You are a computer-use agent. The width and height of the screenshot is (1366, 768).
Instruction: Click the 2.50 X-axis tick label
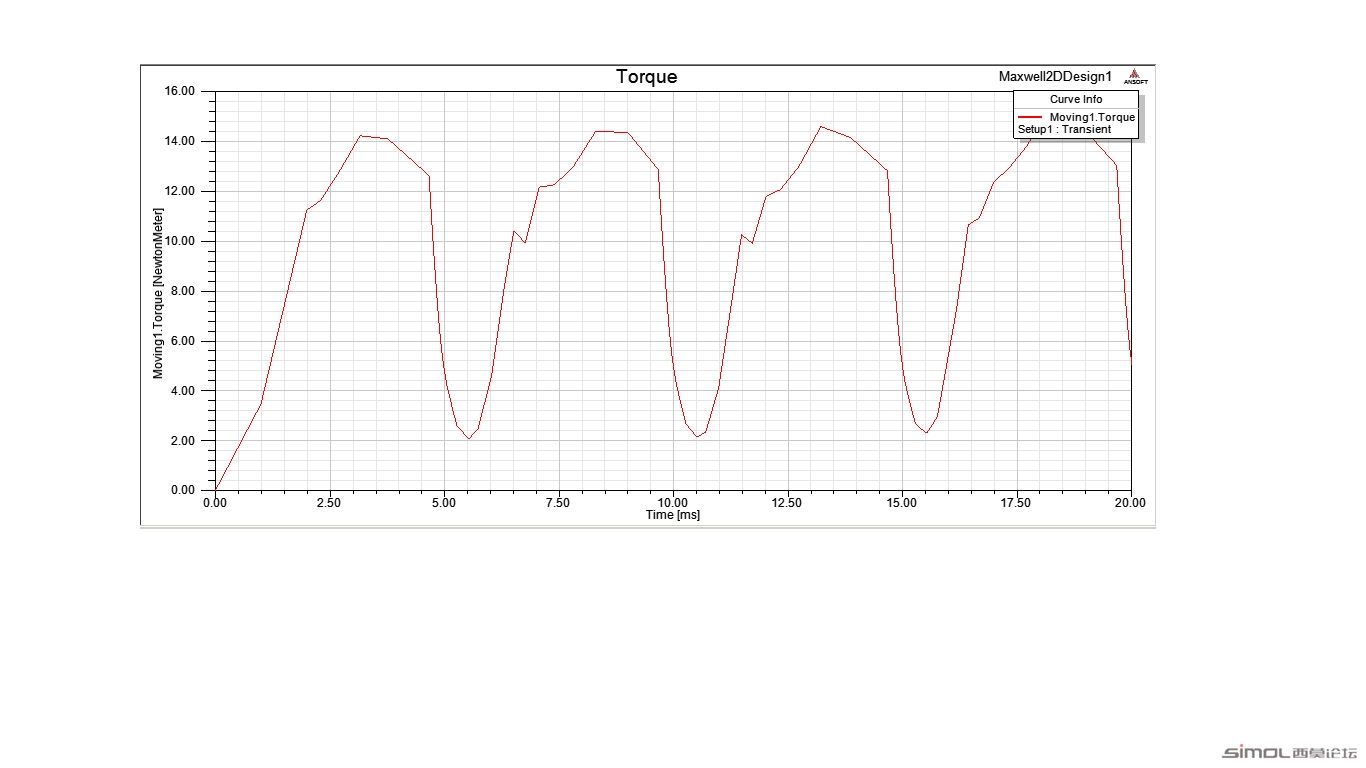click(x=330, y=502)
